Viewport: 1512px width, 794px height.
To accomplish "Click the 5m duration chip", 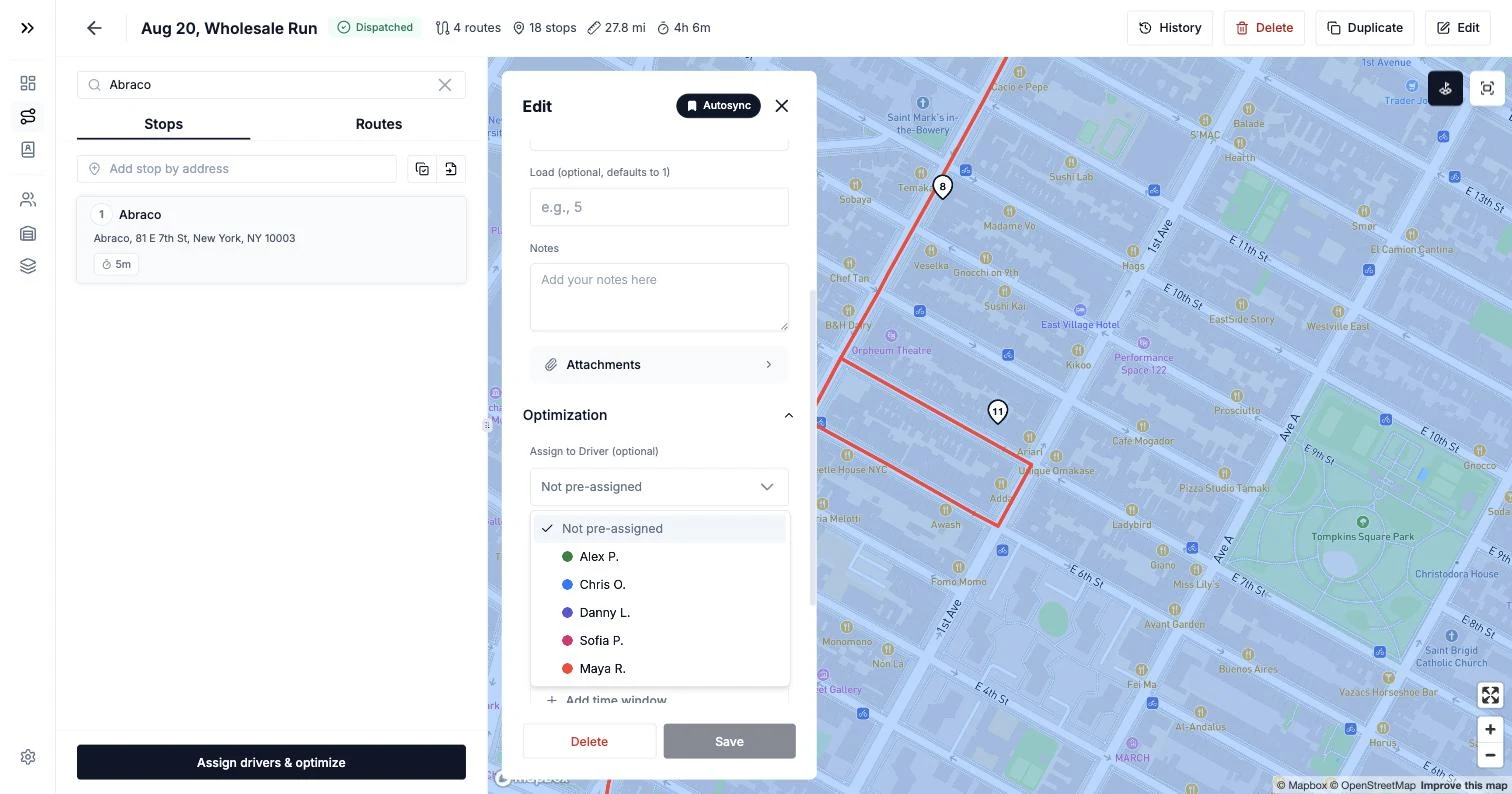I will (116, 265).
